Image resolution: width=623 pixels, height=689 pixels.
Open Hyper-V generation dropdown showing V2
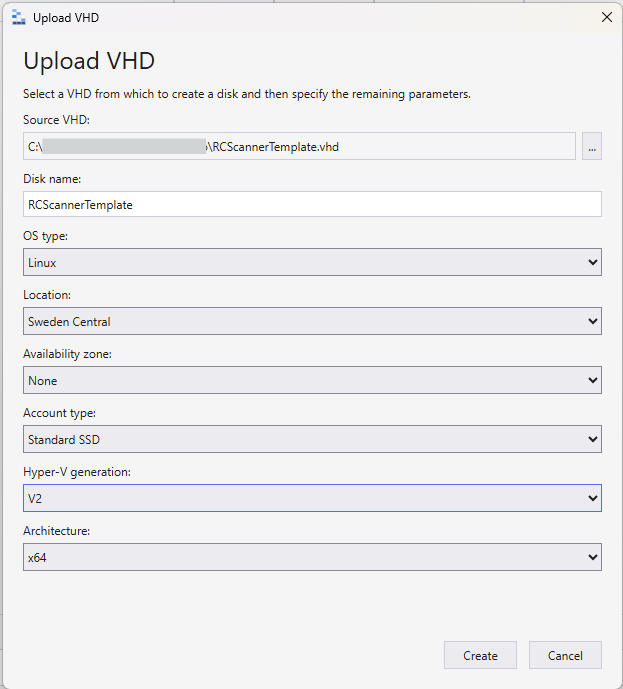click(x=312, y=498)
